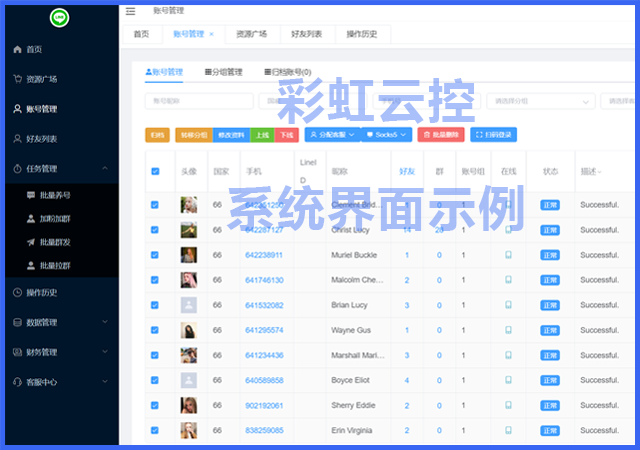Open 资源广场 from the sidebar
Viewport: 640px width, 450px height.
[x=41, y=79]
